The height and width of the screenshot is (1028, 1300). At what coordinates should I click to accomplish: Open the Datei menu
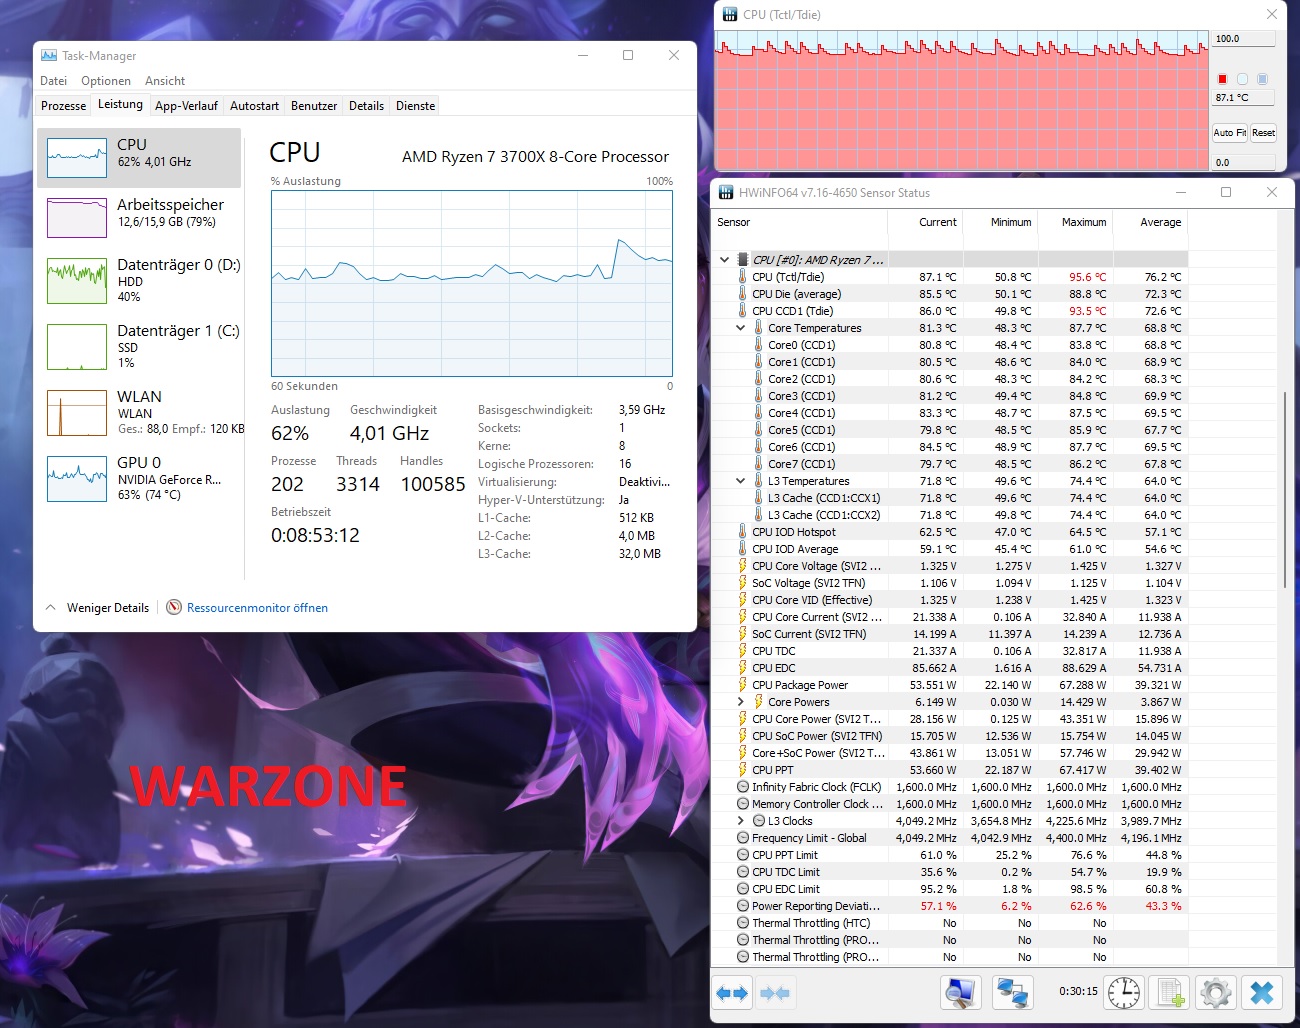(54, 81)
